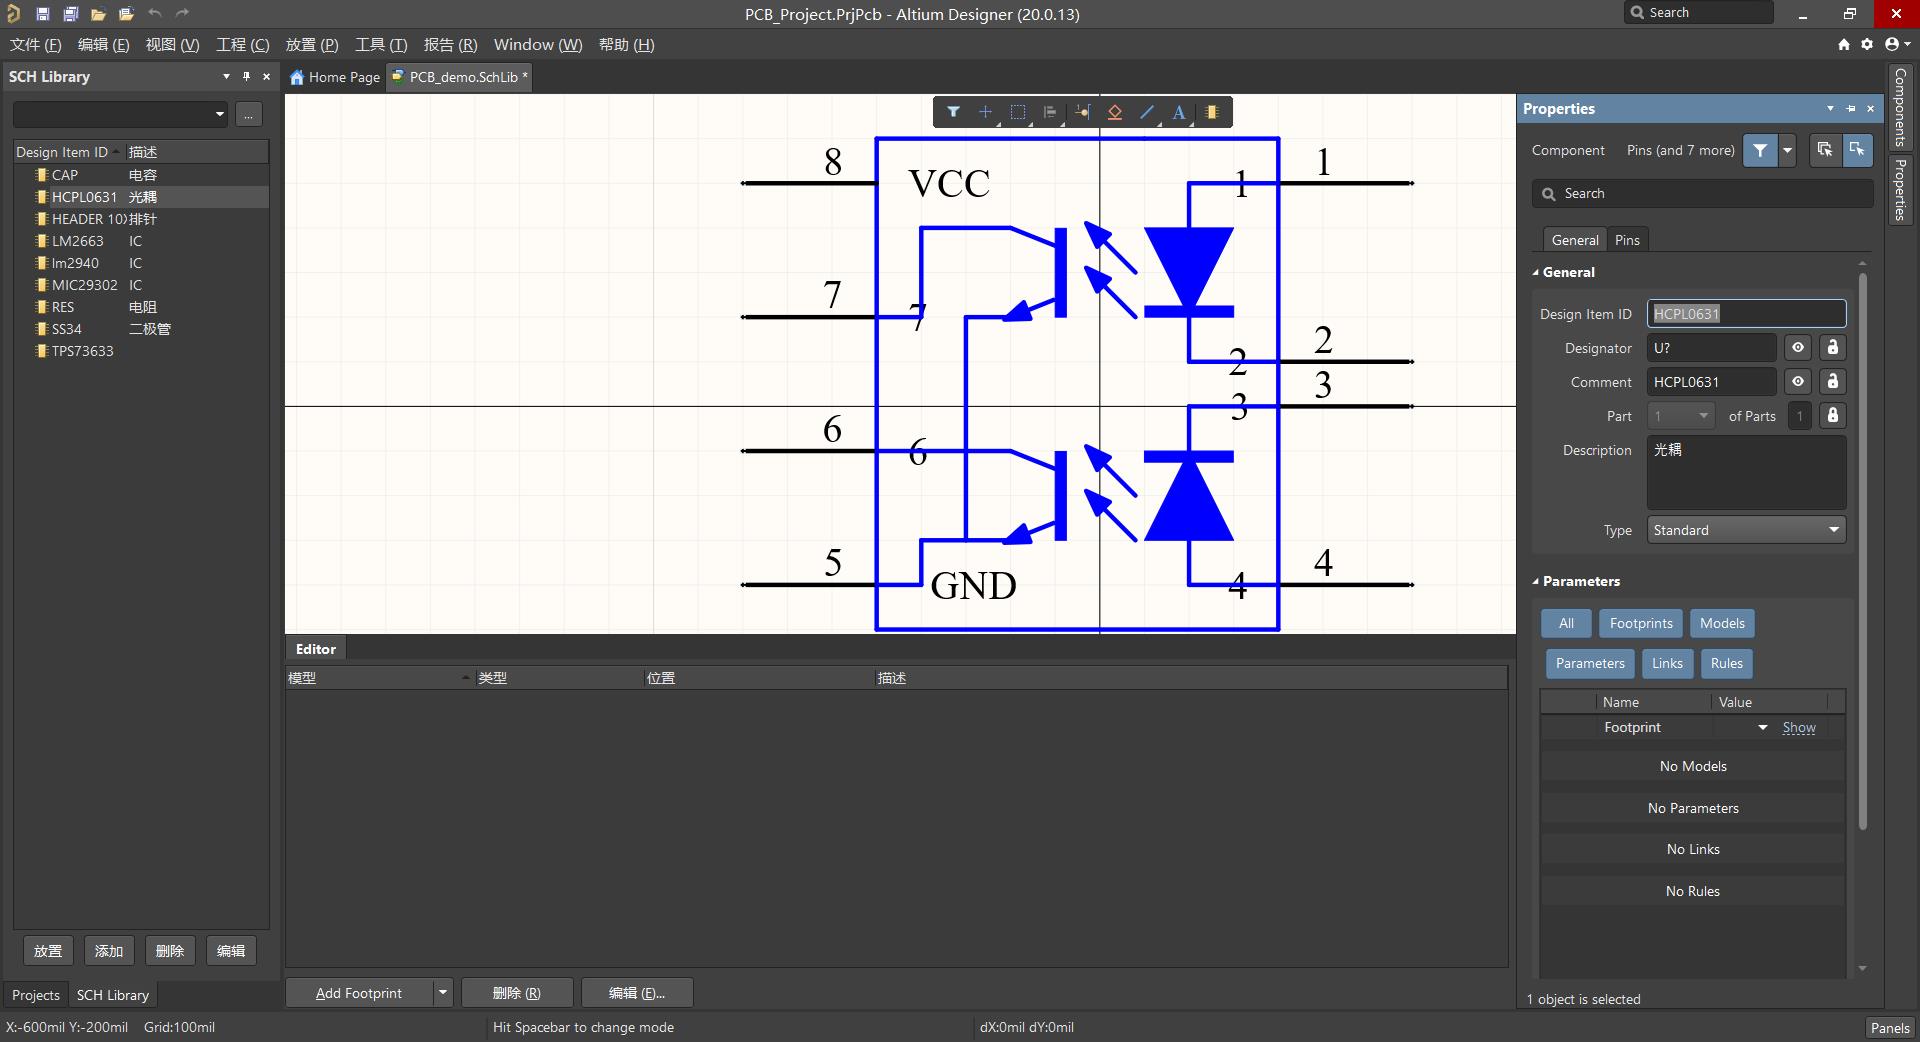This screenshot has height=1042, width=1920.
Task: Switch to the Projects panel tab
Action: [x=36, y=995]
